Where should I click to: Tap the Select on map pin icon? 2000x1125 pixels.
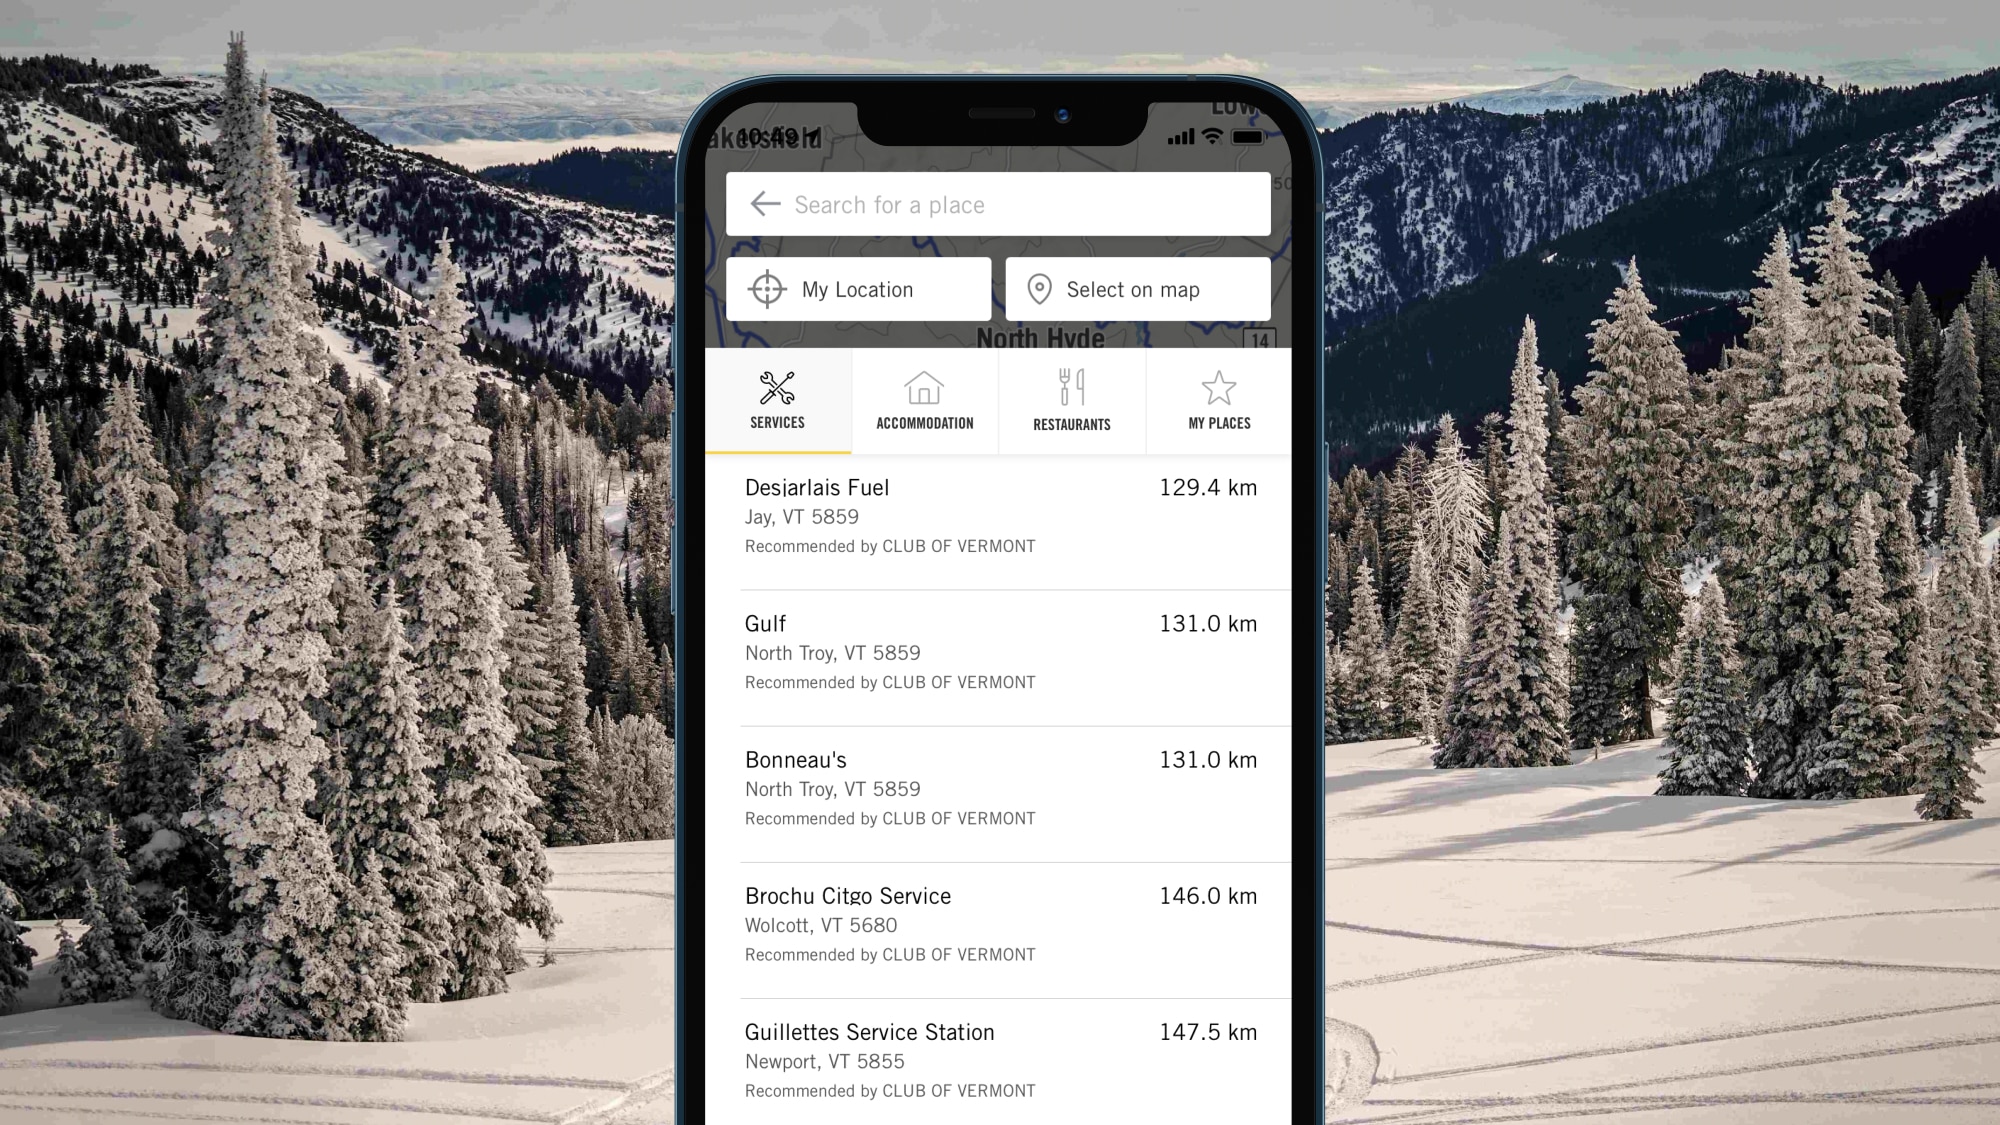coord(1041,288)
